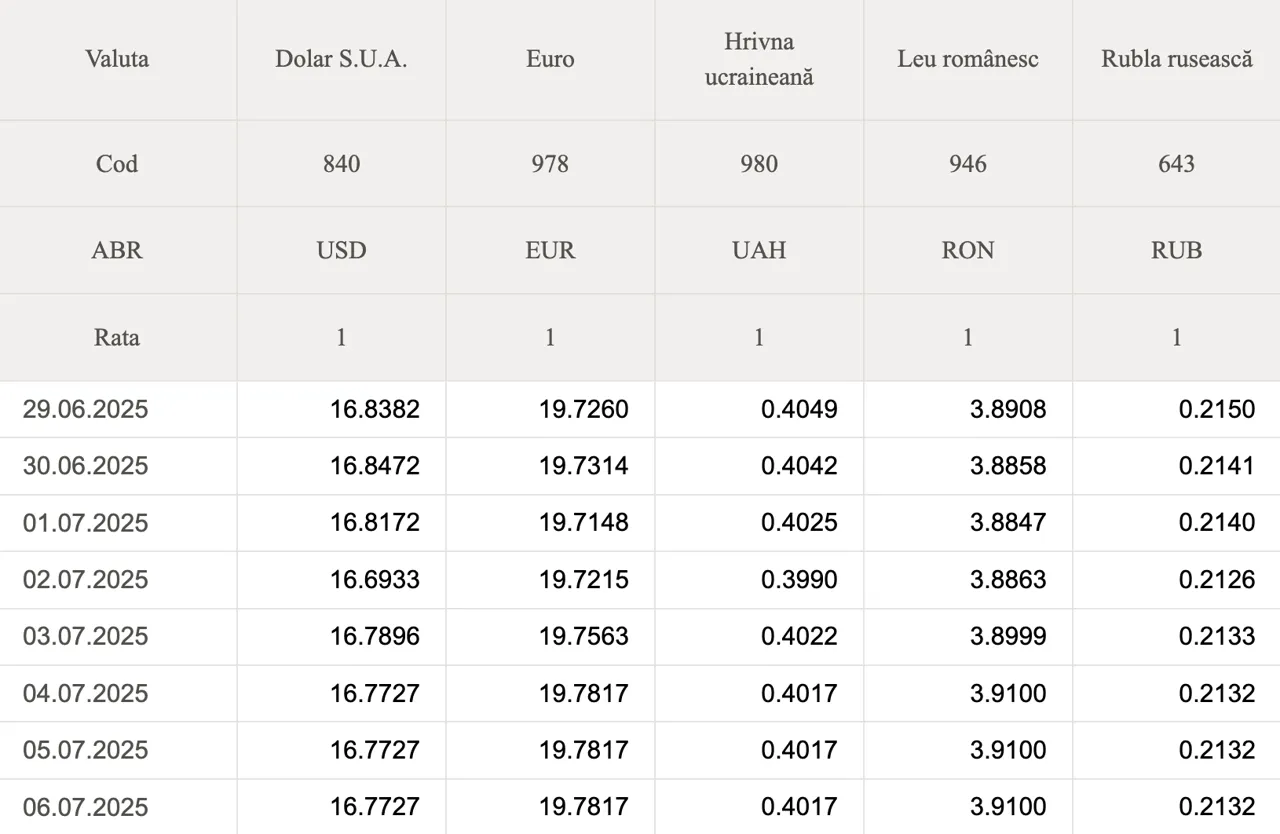This screenshot has height=834, width=1280.
Task: Select RON rate 3.8999 on 03.07.2025
Action: (1008, 637)
